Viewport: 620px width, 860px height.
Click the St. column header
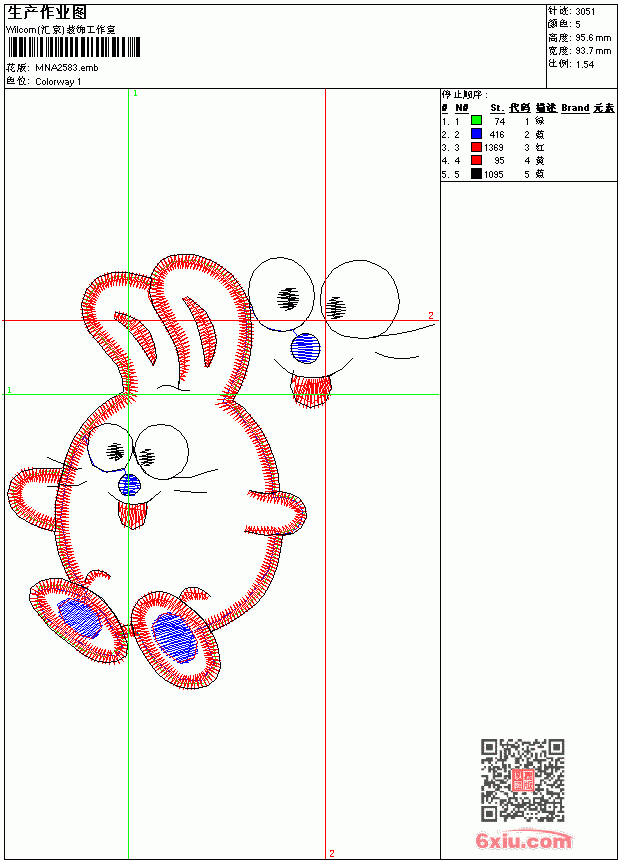pos(497,108)
